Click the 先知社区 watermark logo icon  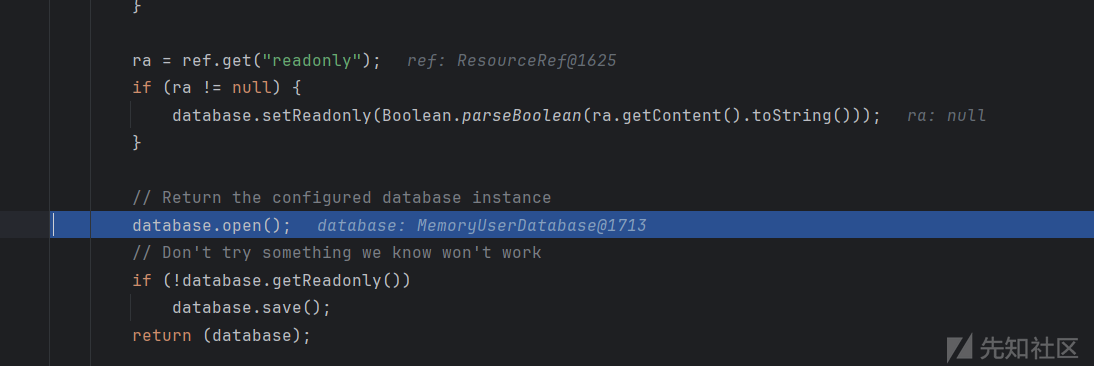[x=960, y=348]
